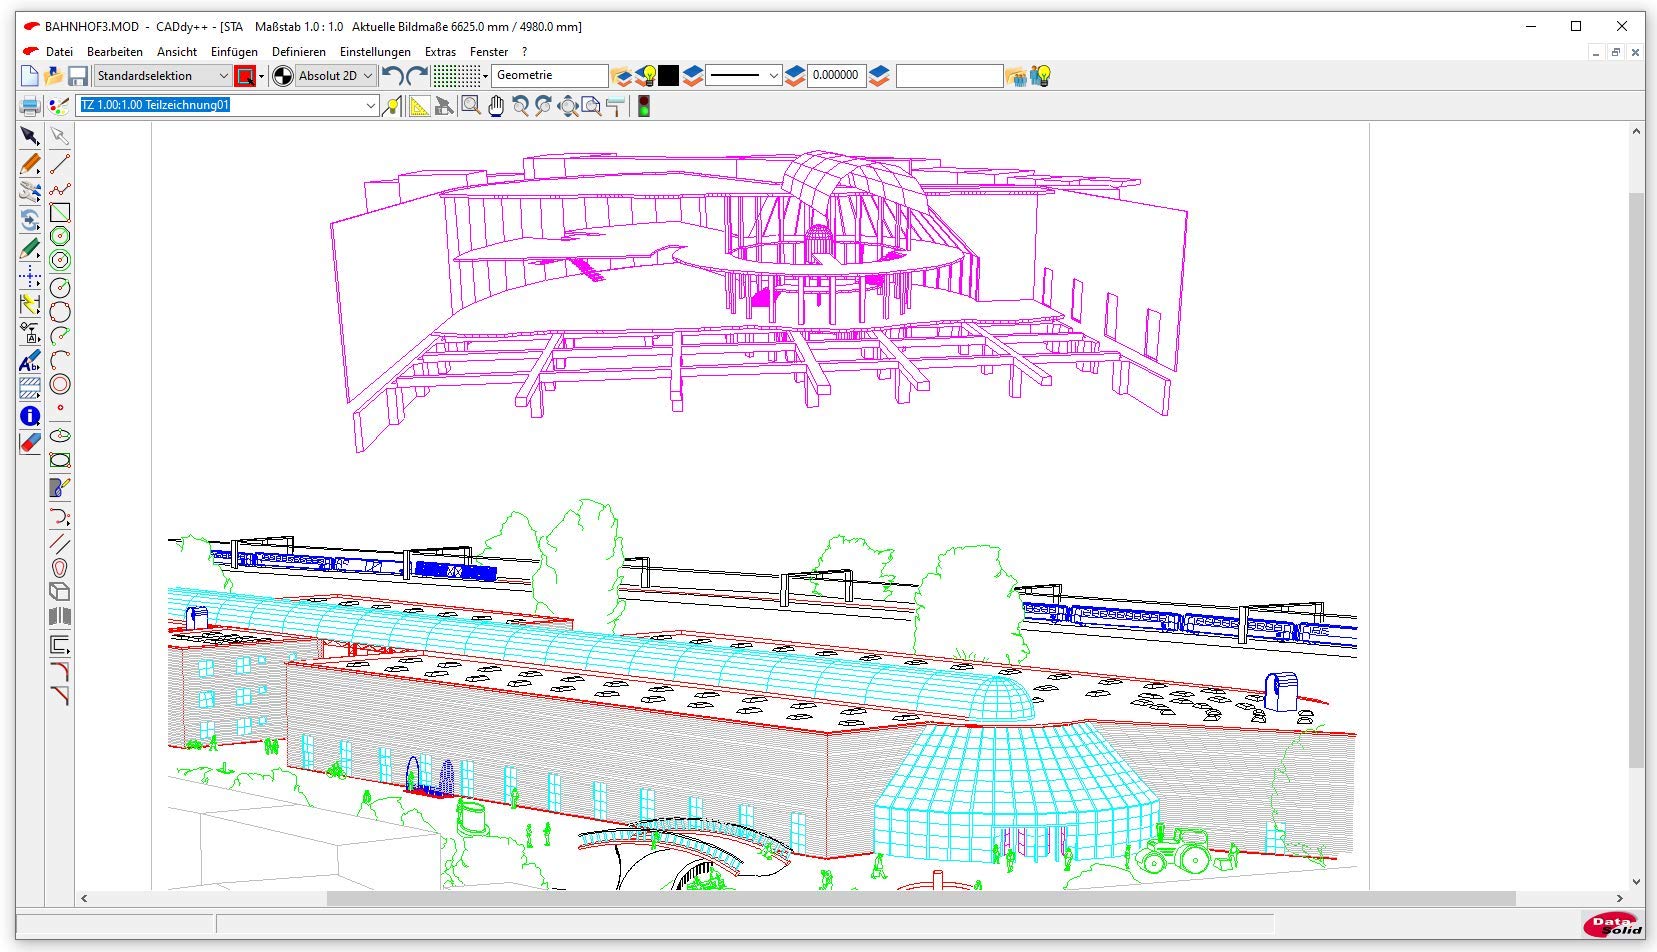Select the eraser tool
Viewport: 1657px width, 952px height.
30,443
